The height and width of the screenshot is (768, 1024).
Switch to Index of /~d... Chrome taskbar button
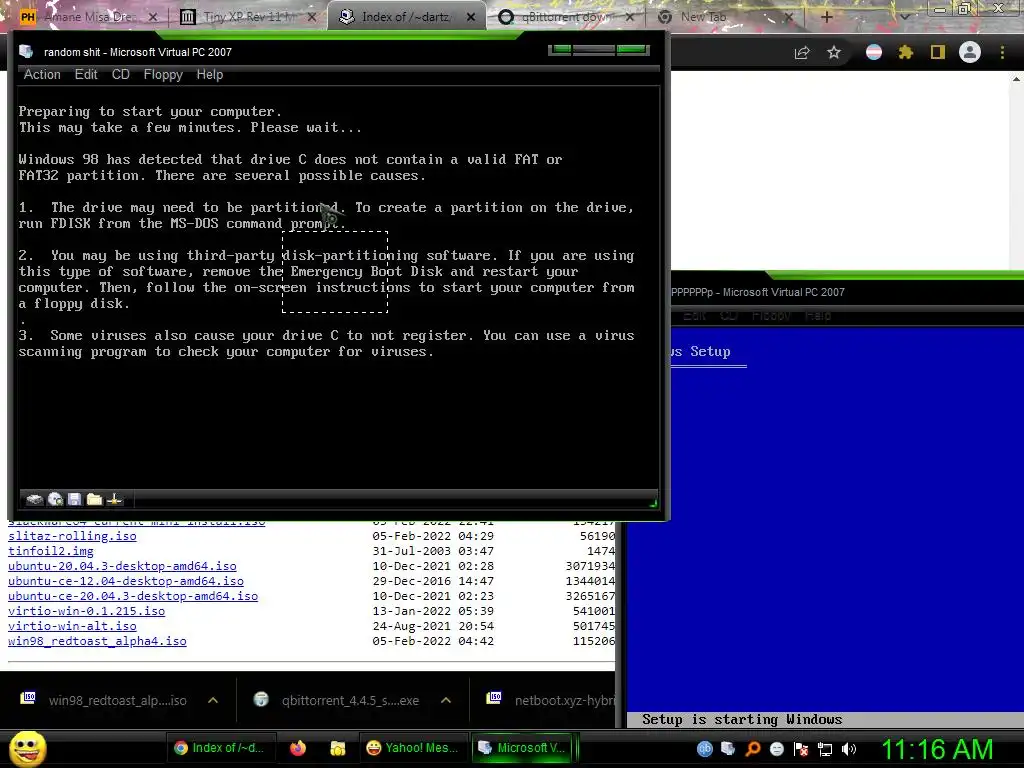click(219, 748)
